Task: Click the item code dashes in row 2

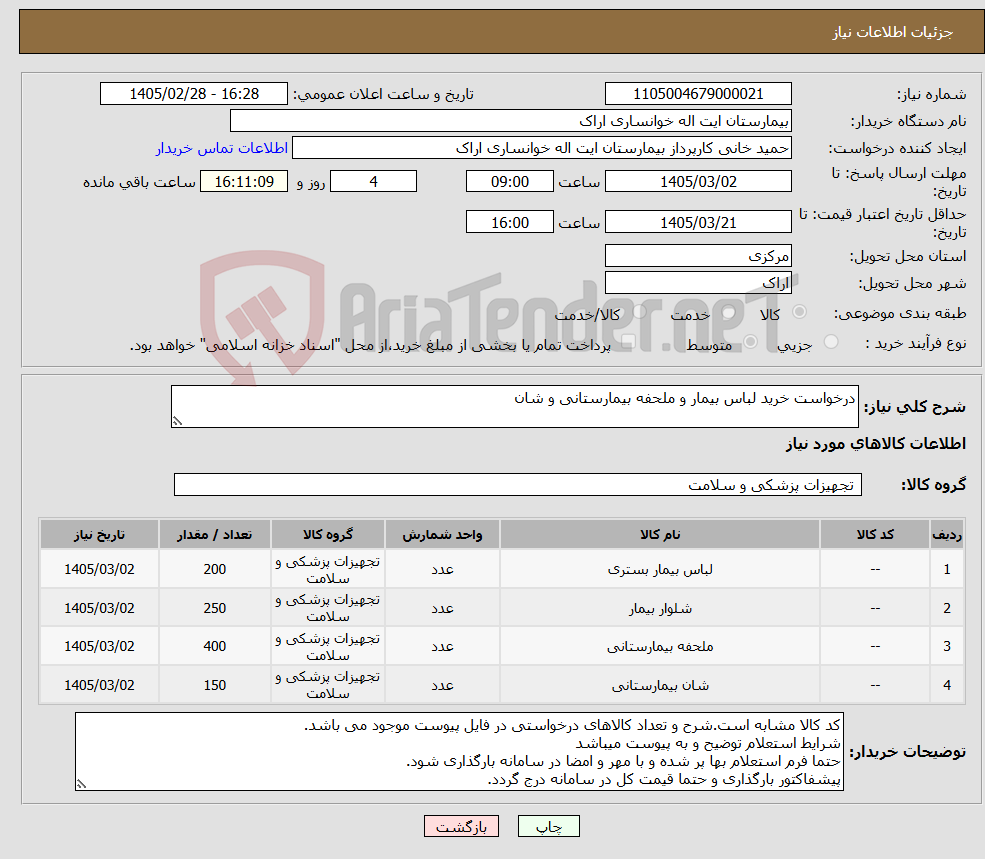Action: tap(875, 608)
